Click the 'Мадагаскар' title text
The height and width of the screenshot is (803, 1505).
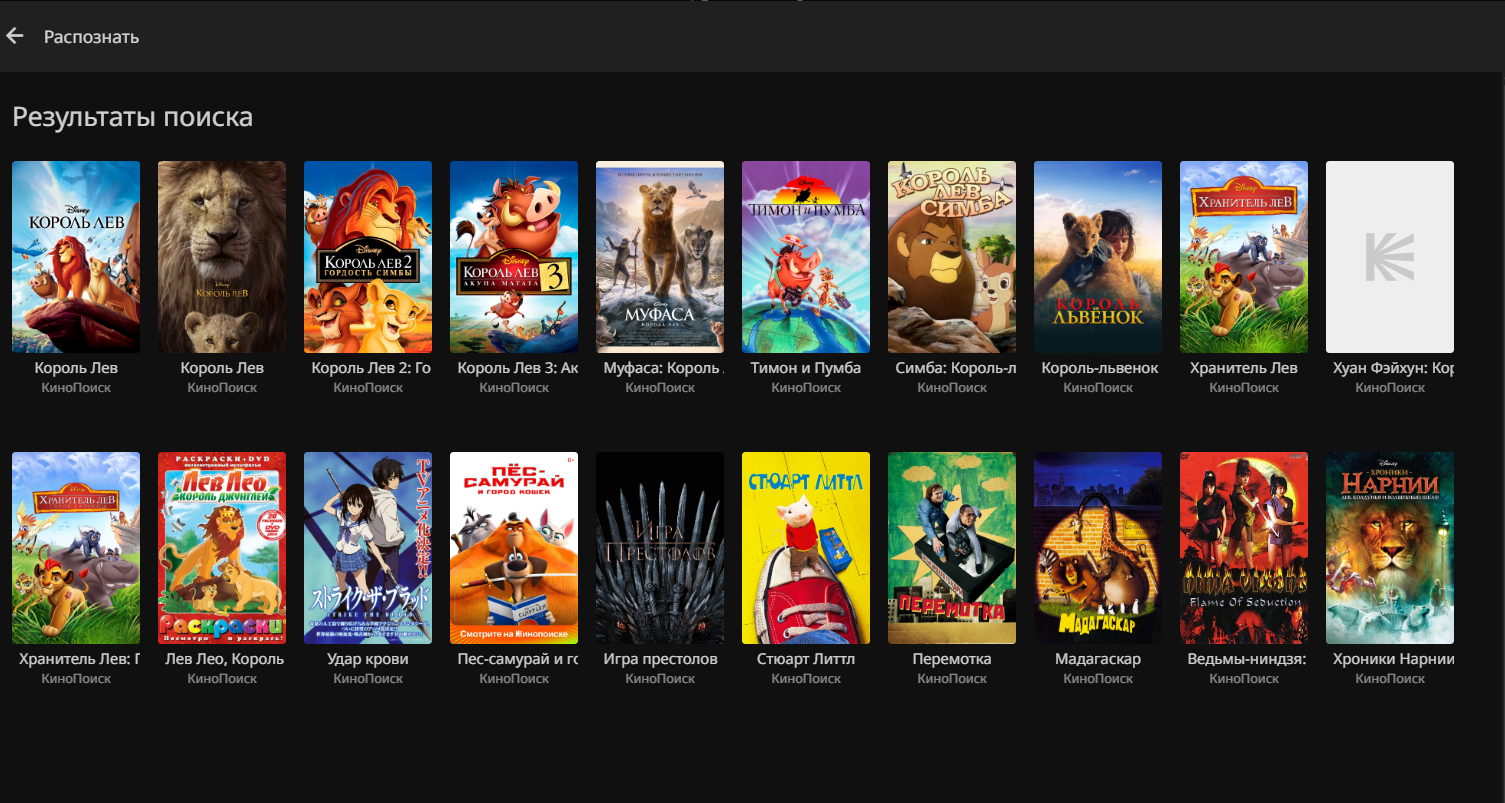pos(1098,659)
